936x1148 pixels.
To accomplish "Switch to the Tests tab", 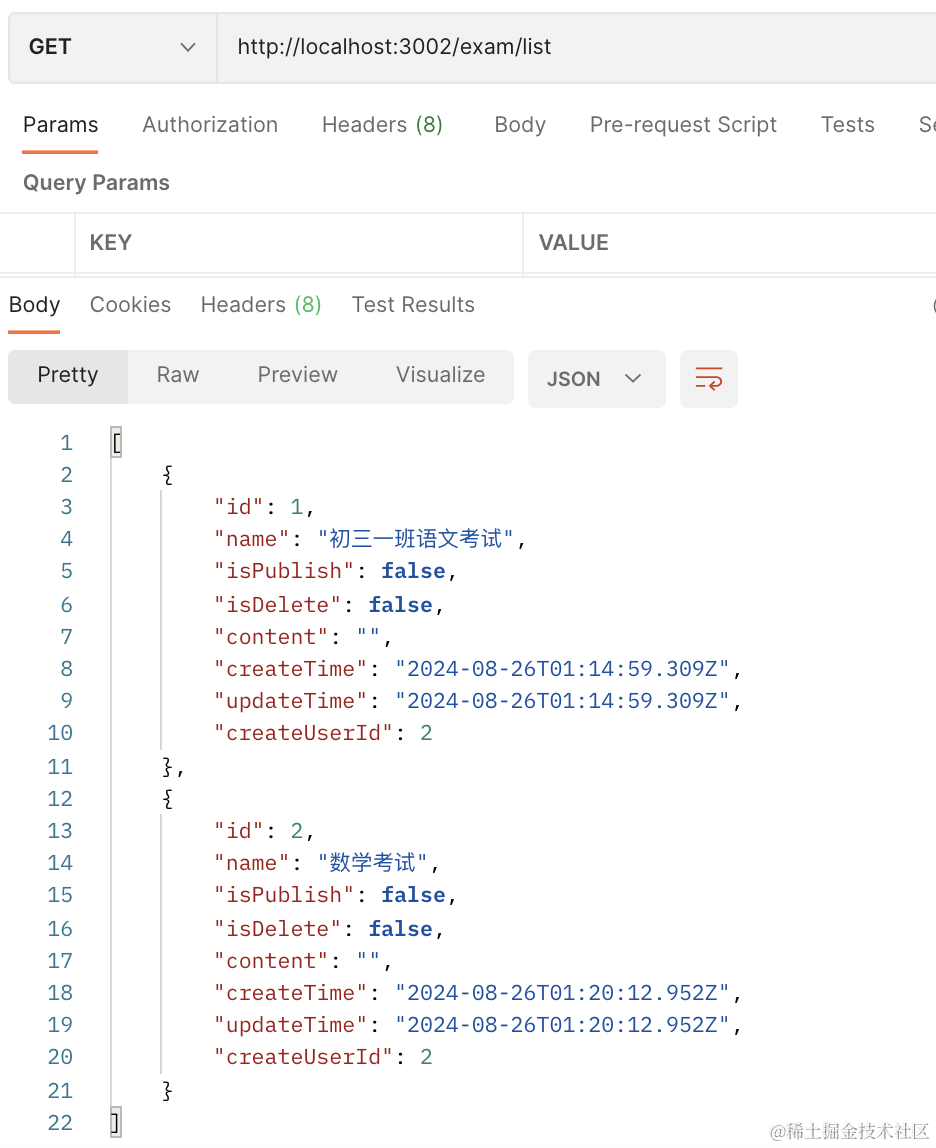I will pos(847,125).
